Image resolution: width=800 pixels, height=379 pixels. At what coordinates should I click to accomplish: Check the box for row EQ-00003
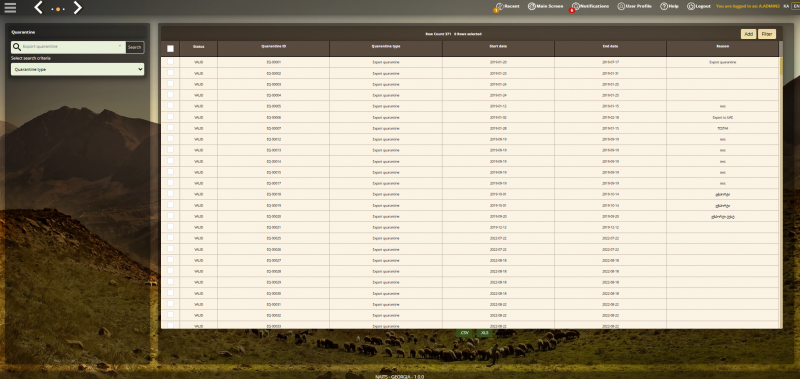click(x=170, y=84)
